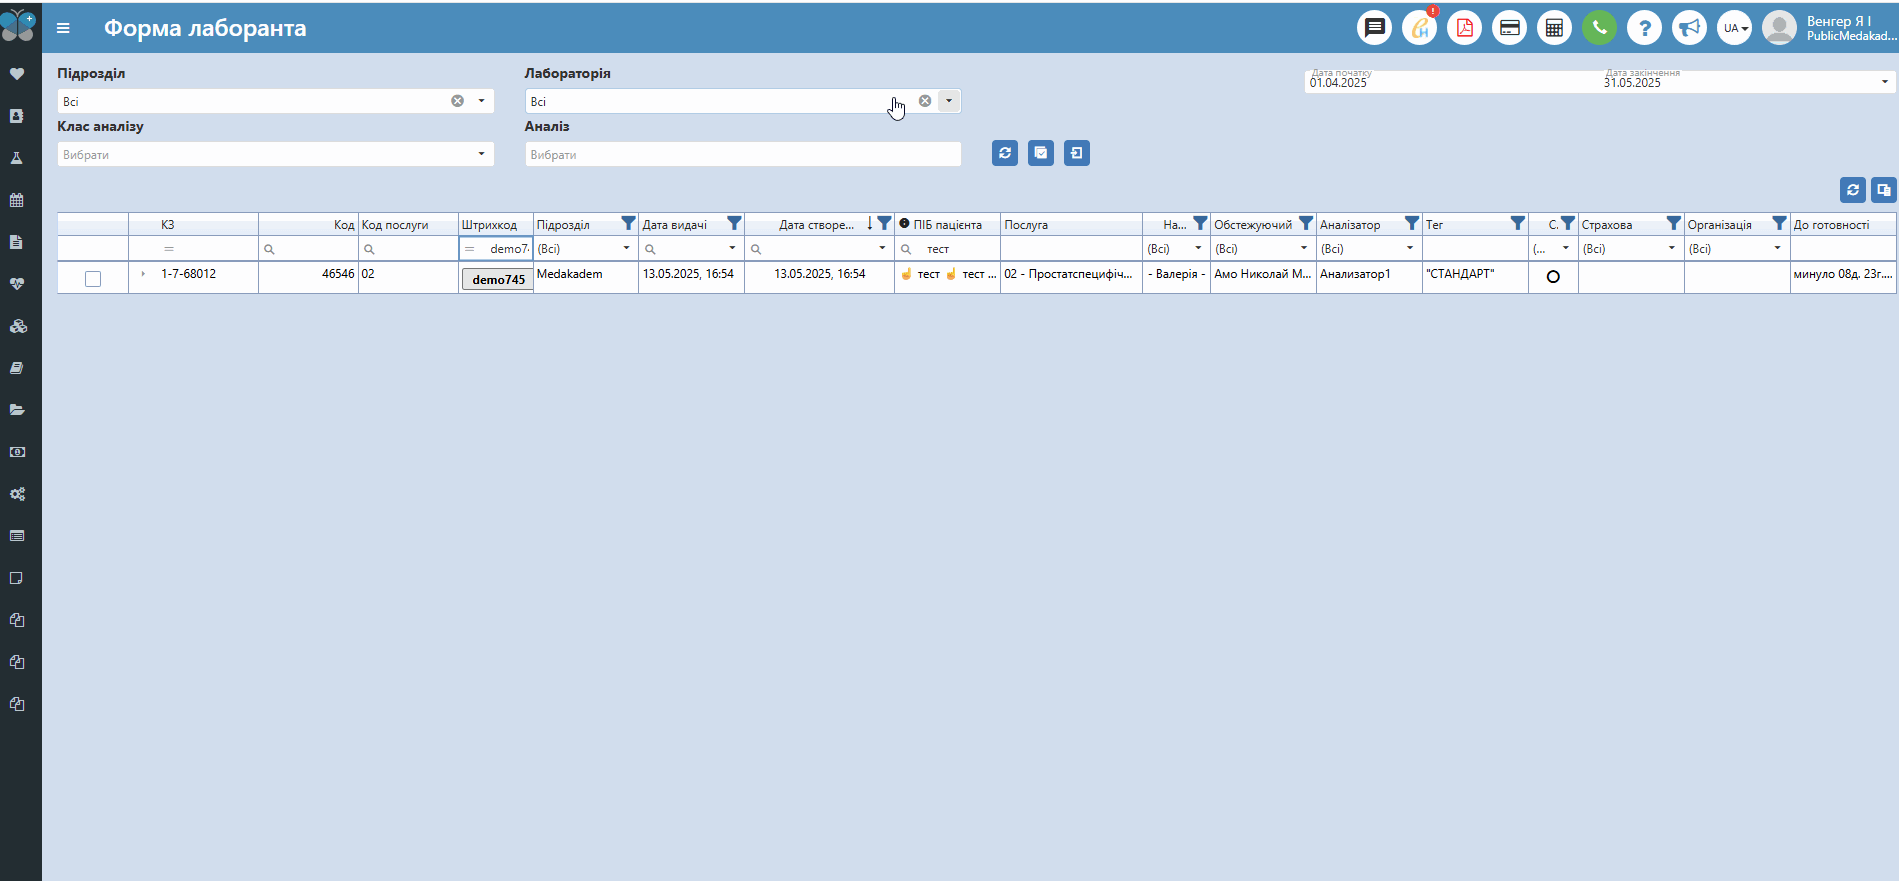This screenshot has width=1899, height=881.
Task: Click column chooser button above the table
Action: coord(1883,190)
